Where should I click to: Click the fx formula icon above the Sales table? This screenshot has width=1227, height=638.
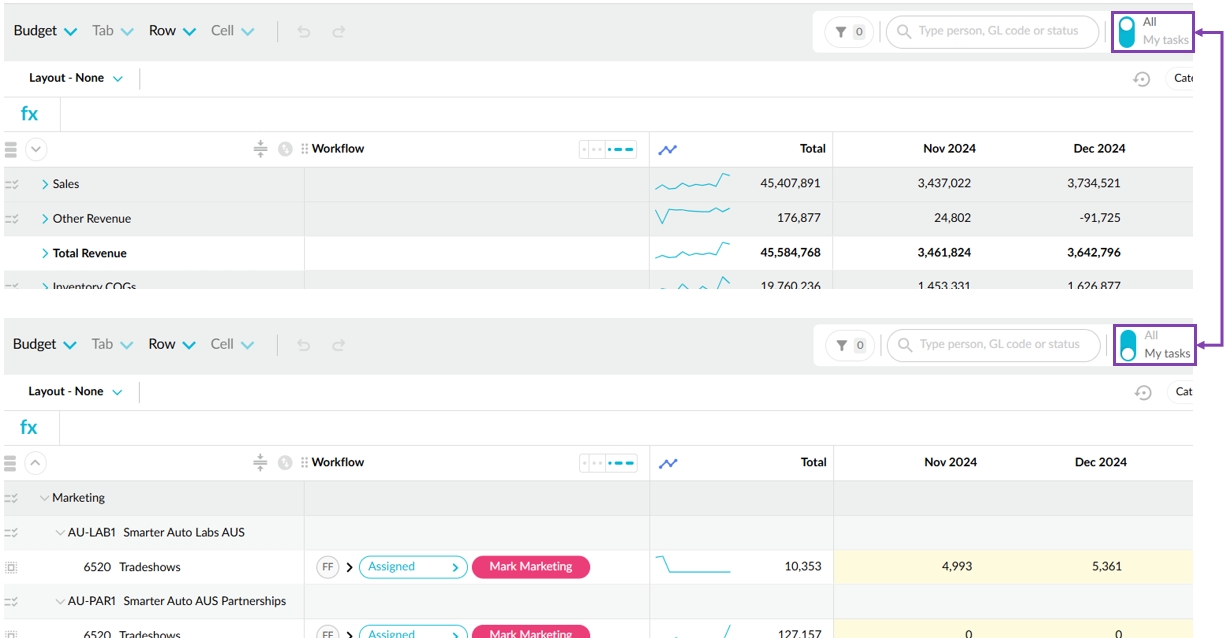[x=29, y=114]
